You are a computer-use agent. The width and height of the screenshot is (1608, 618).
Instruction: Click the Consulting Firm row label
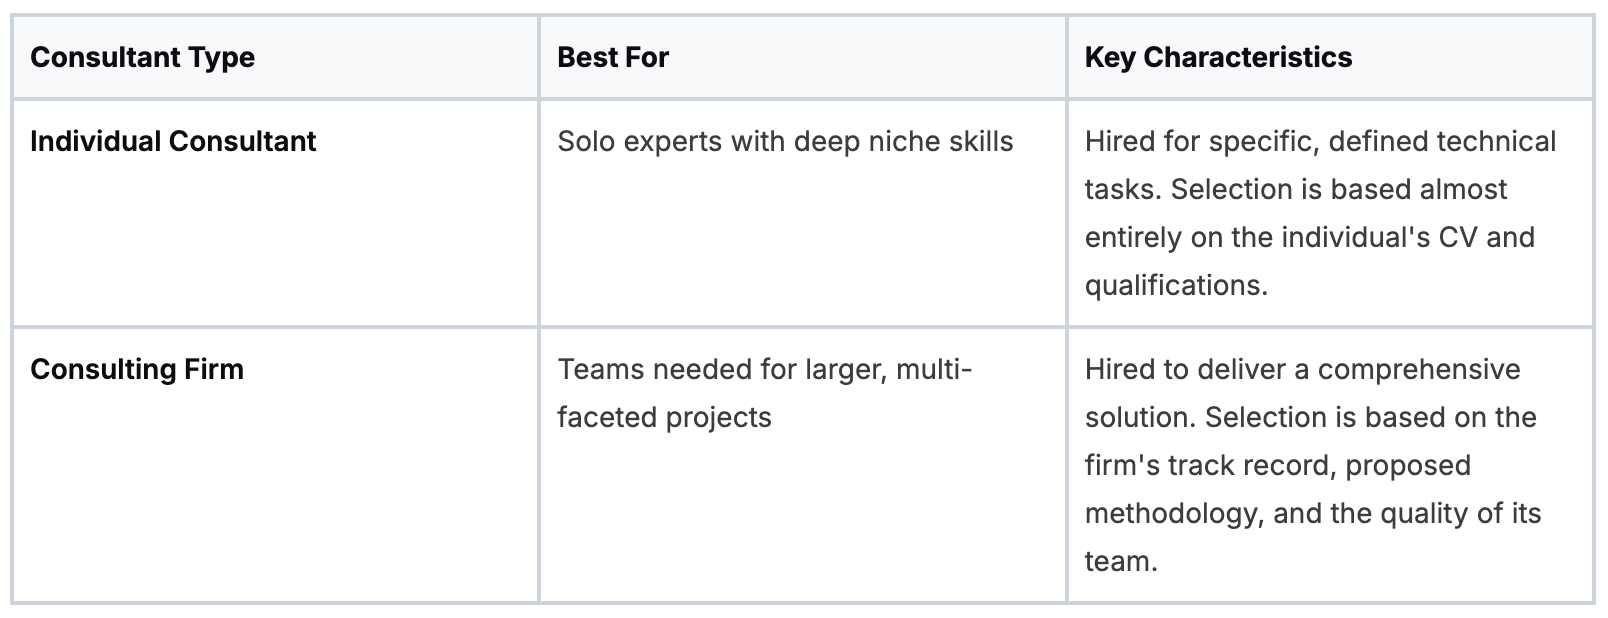[137, 370]
